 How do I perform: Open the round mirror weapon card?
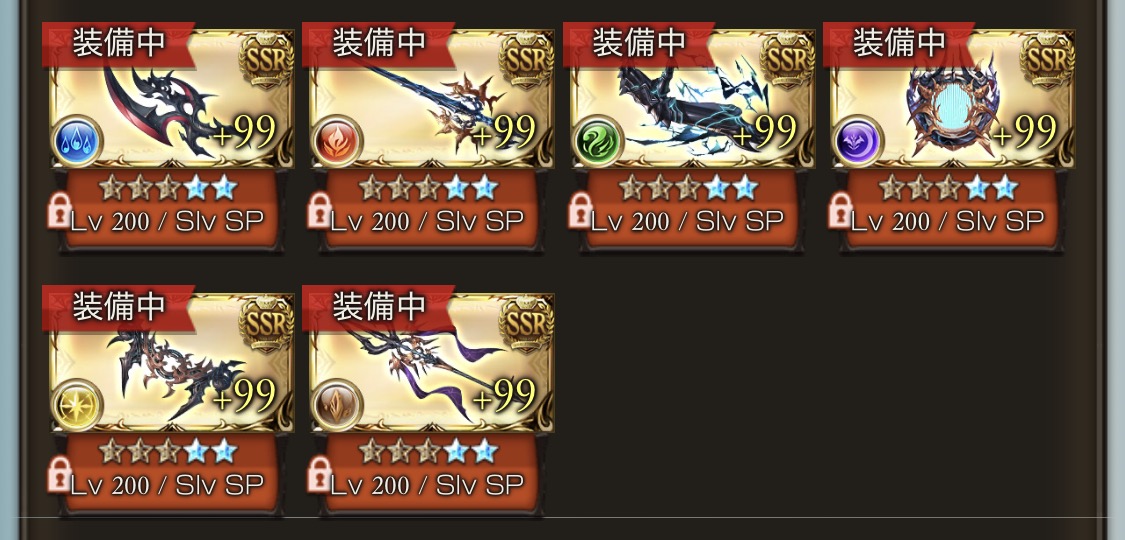[952, 99]
